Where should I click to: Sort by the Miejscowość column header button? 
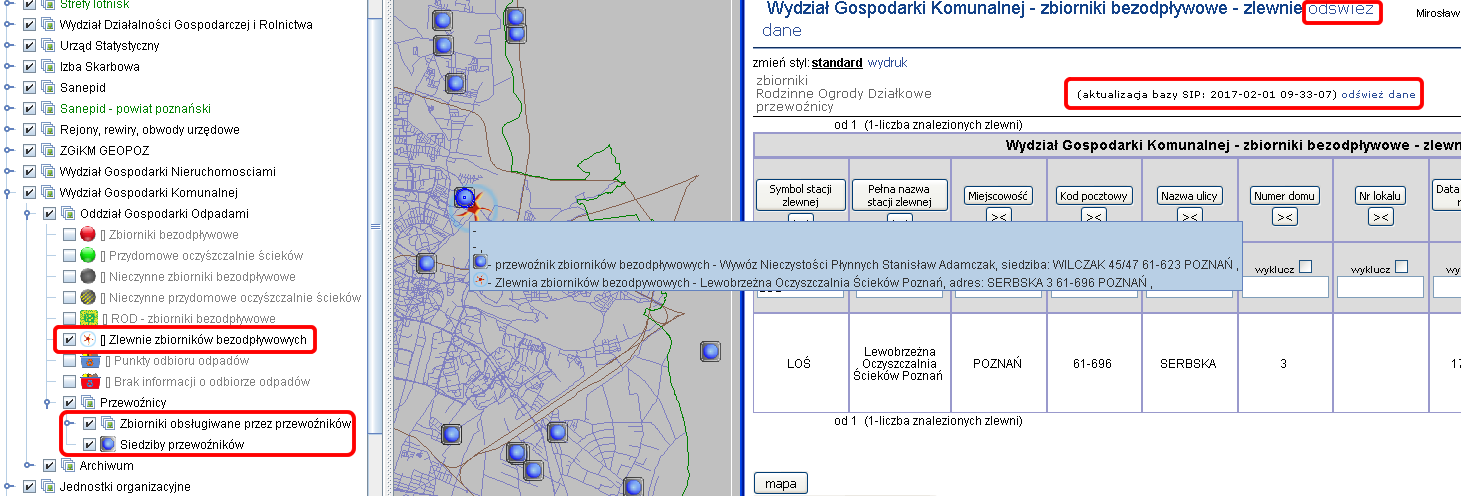997,196
